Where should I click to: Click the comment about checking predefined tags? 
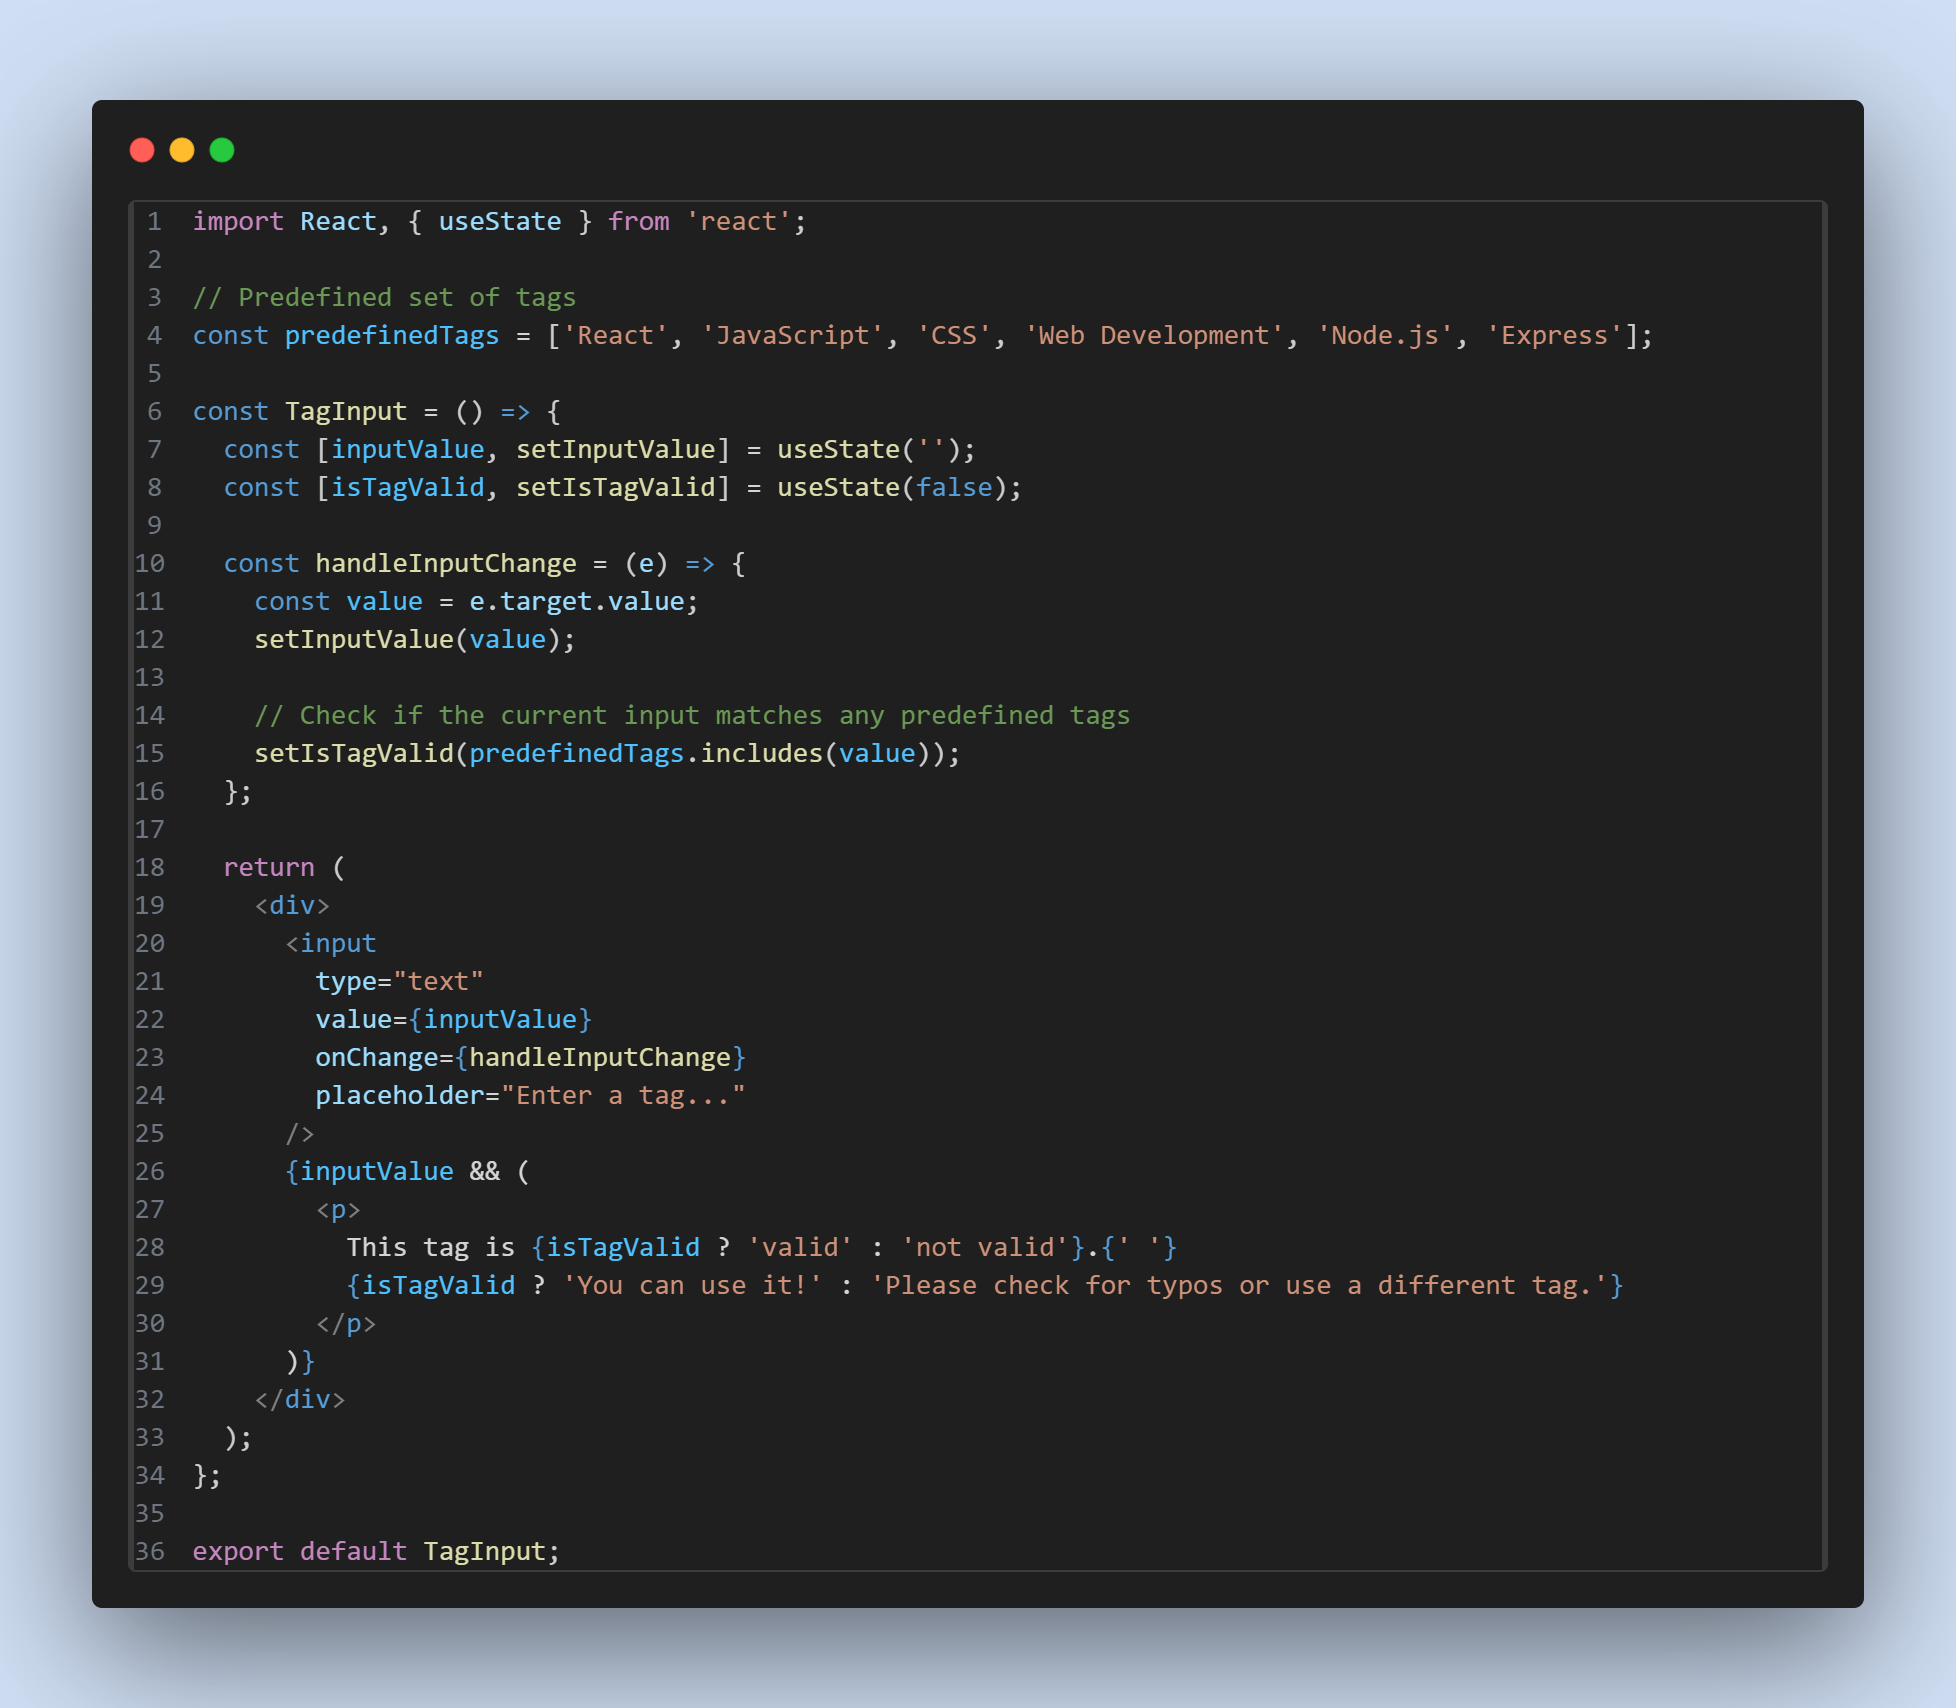coord(692,716)
